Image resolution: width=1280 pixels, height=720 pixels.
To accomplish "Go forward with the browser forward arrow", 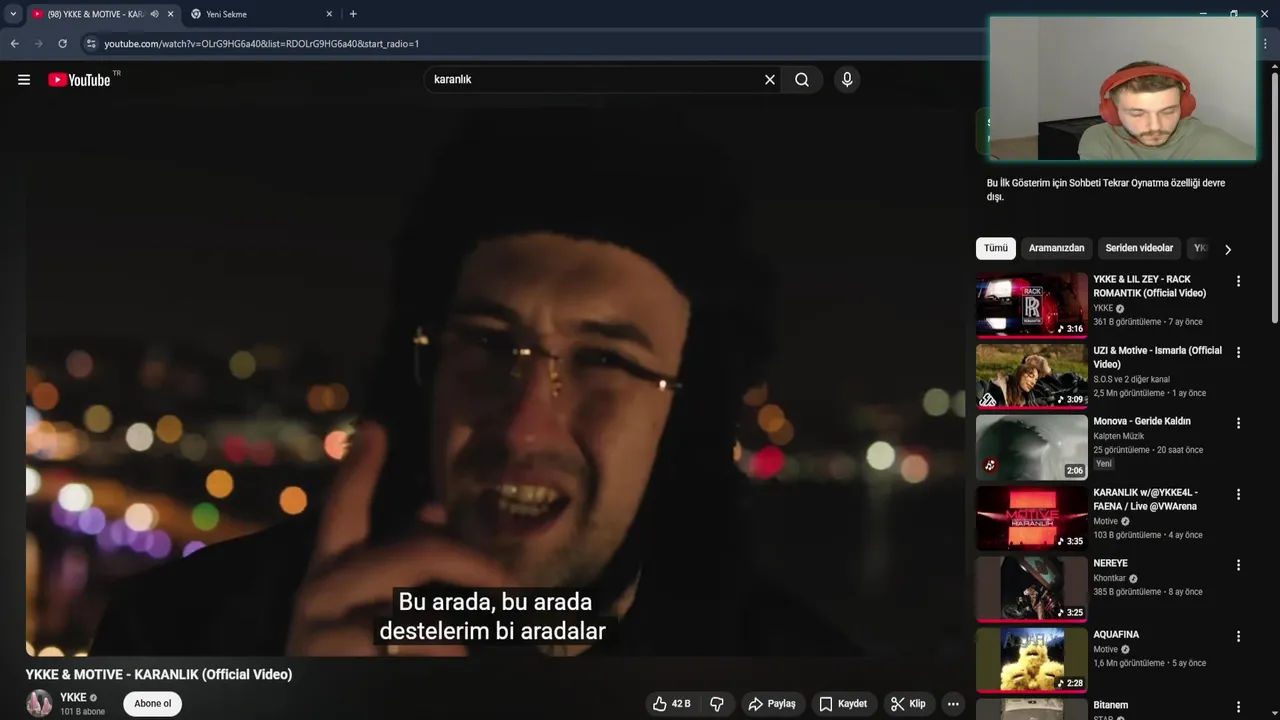I will (38, 44).
